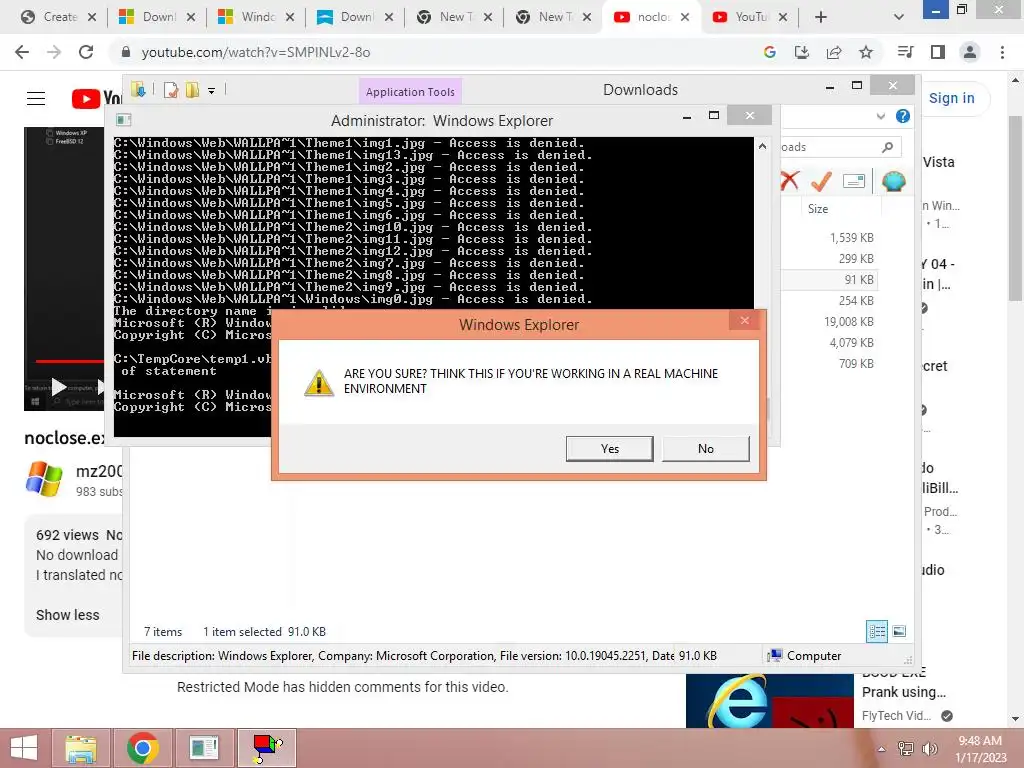Click the Google icon in address bar

[x=770, y=52]
